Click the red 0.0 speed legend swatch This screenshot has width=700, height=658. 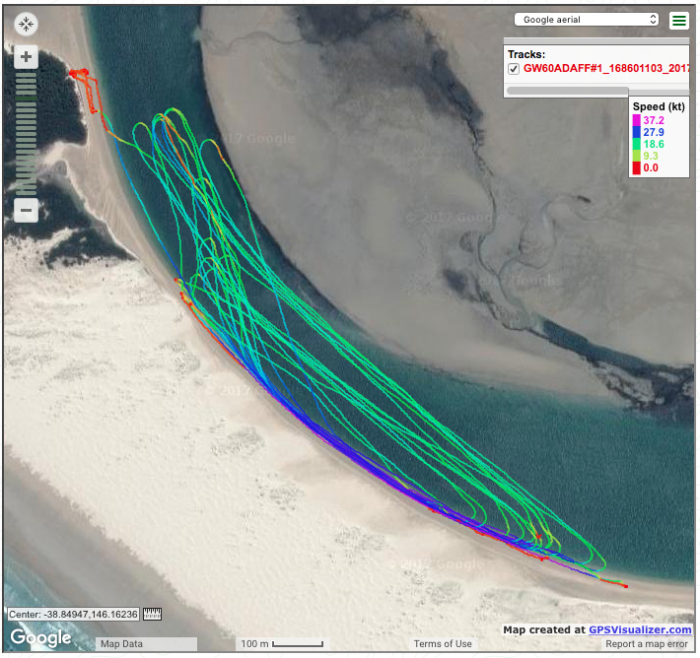click(x=636, y=168)
